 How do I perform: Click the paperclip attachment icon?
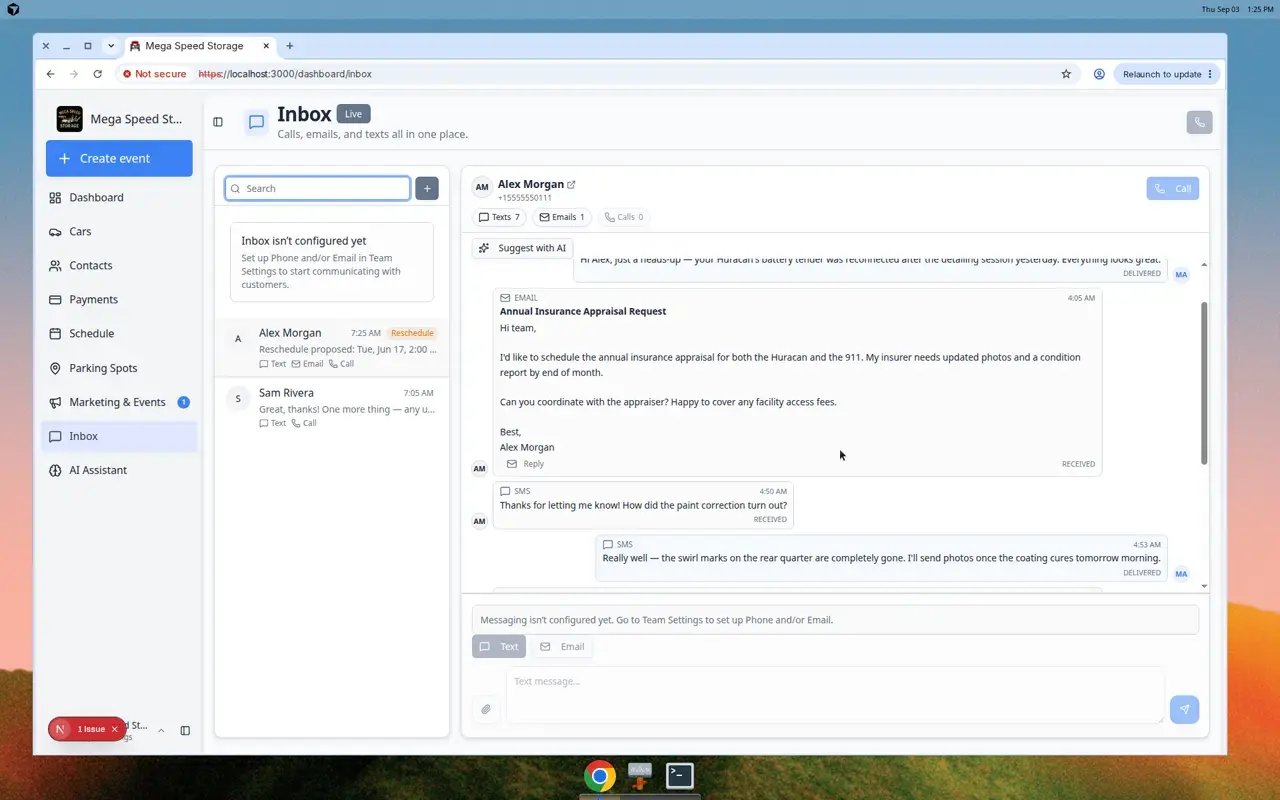click(x=485, y=709)
